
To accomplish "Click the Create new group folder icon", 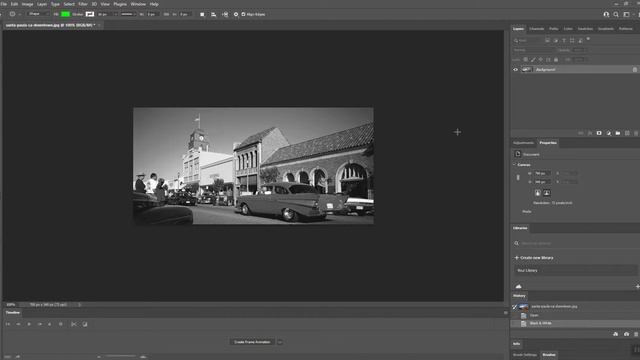I will (618, 133).
